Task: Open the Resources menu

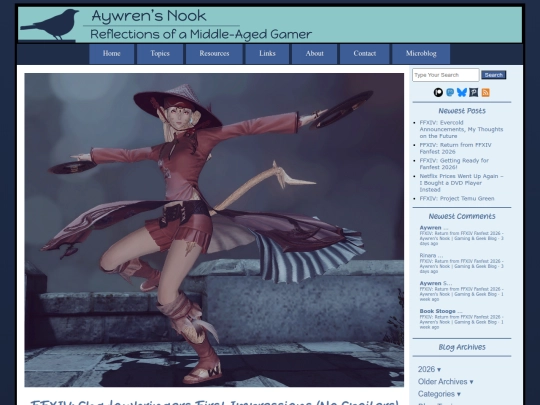Action: 214,54
